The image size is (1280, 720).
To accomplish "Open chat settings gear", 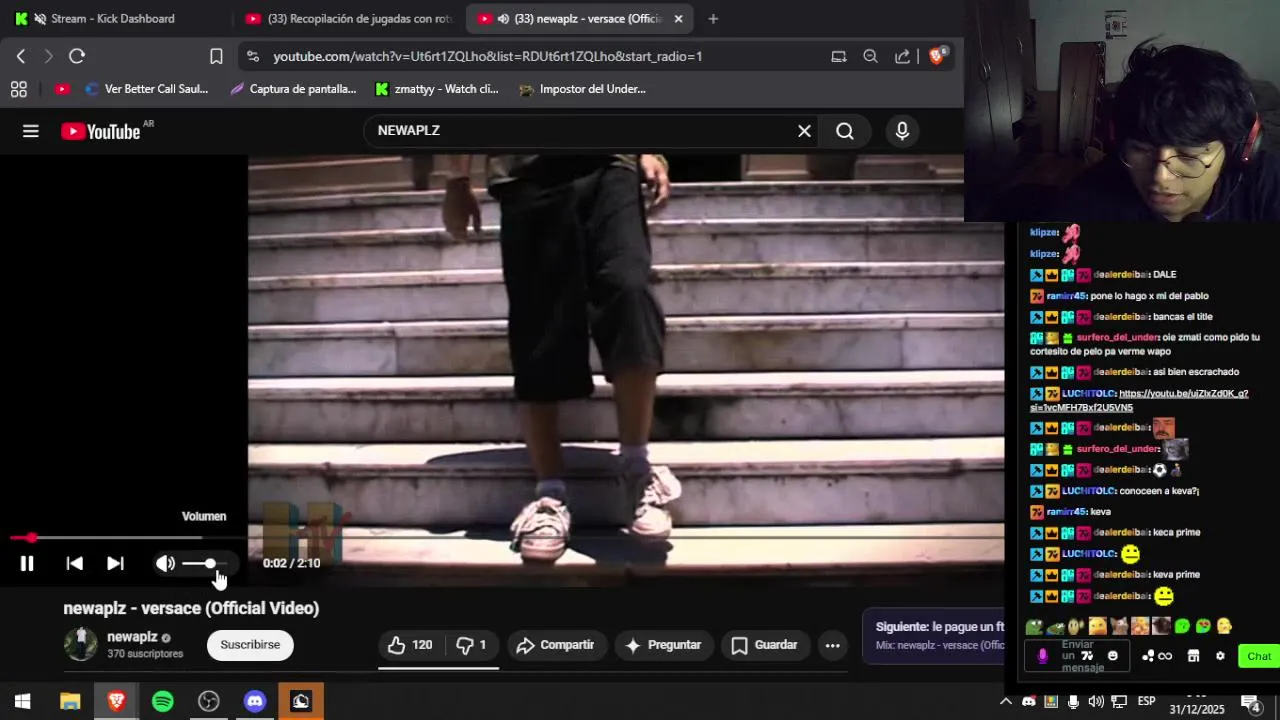I will pyautogui.click(x=1220, y=656).
